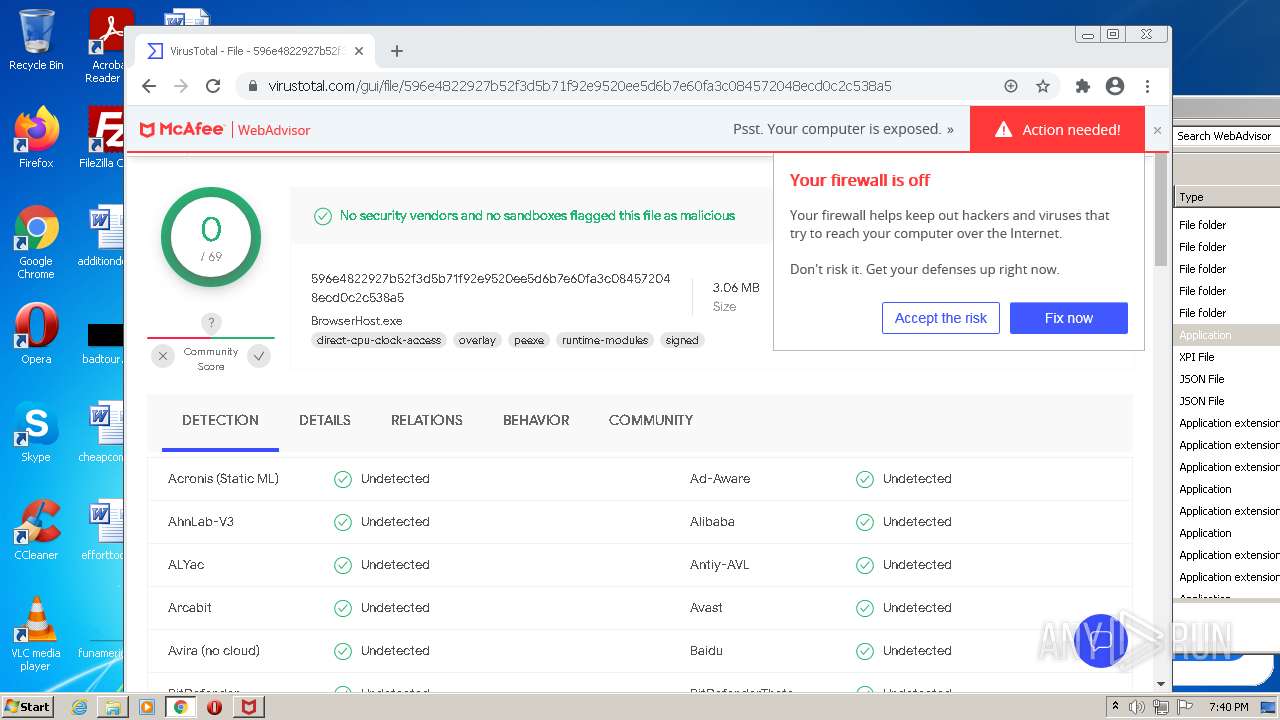Click the Alibaba vendor name

pos(712,522)
